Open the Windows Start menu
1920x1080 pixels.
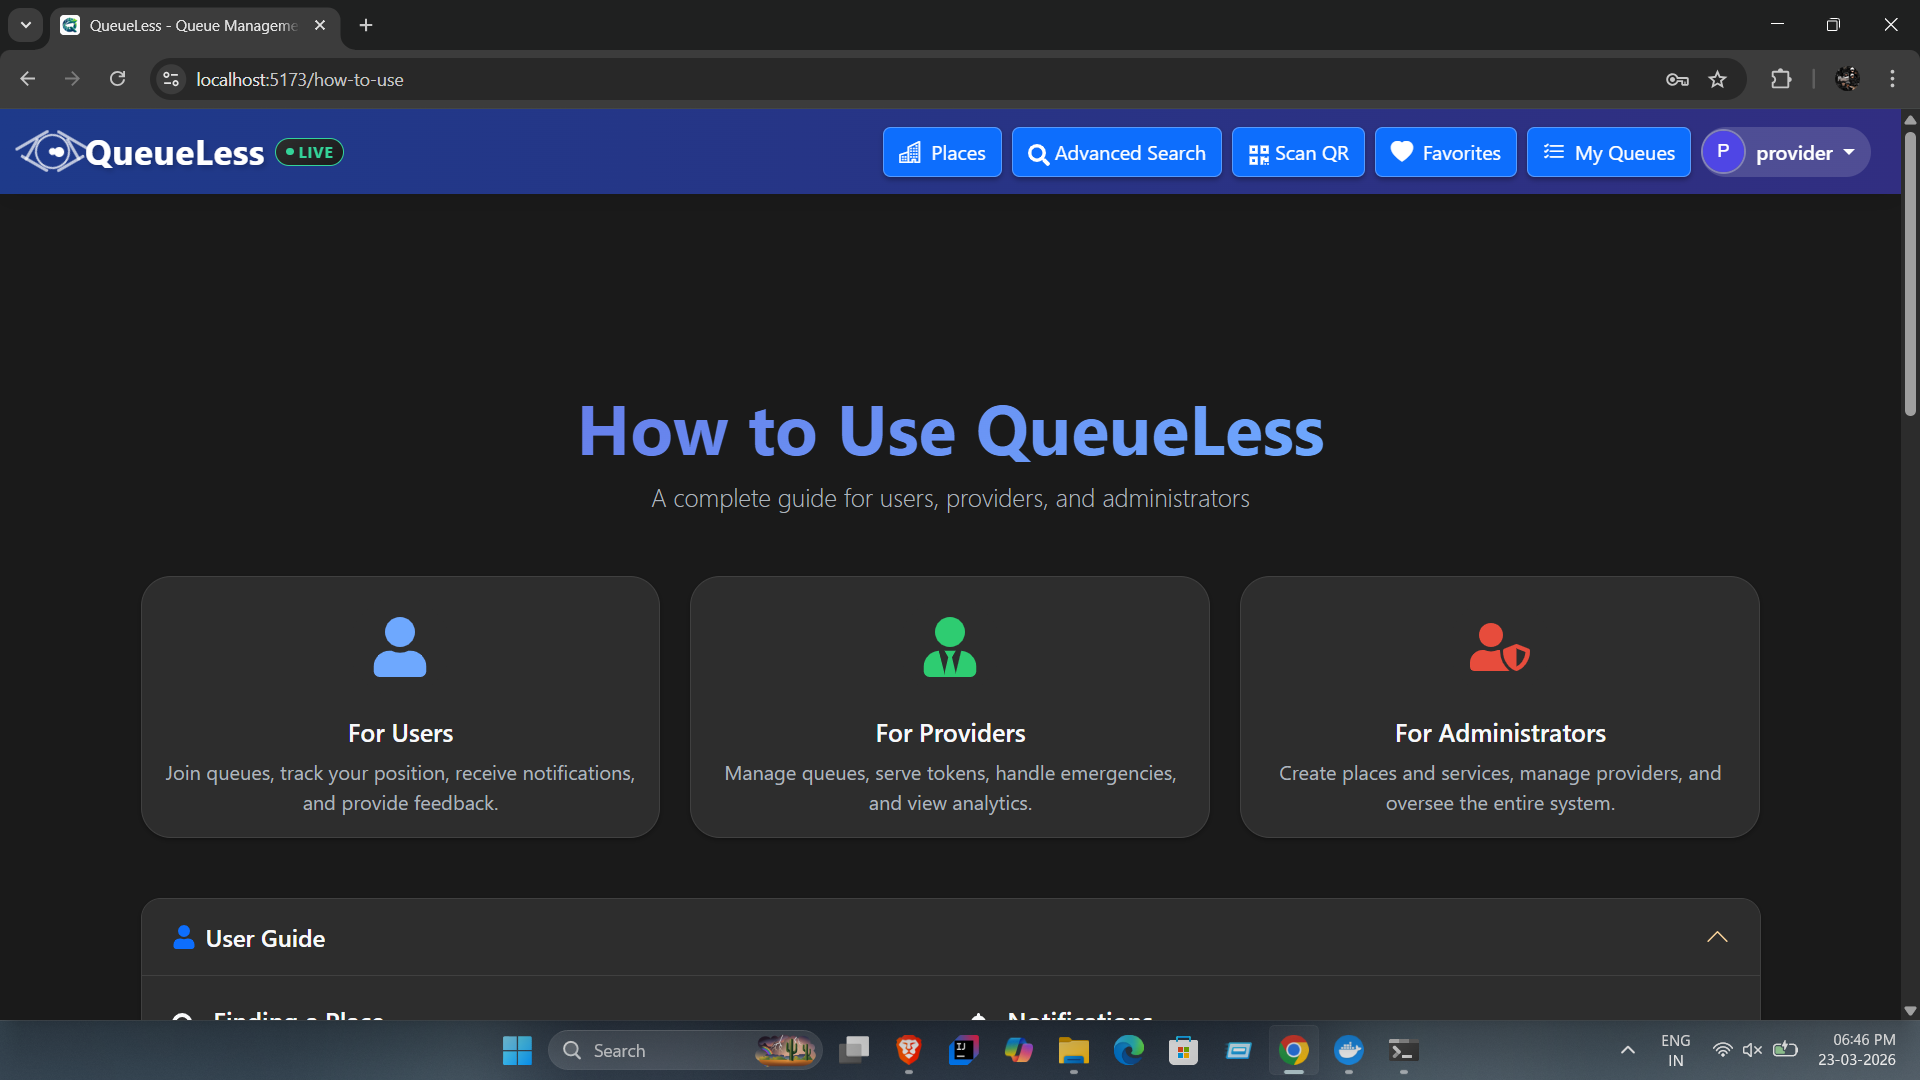point(517,1050)
